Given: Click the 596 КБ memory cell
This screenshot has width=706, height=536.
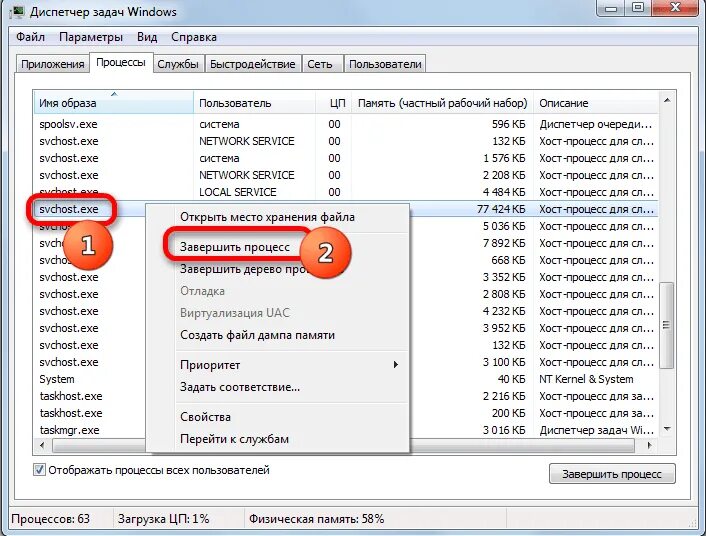Looking at the screenshot, I should pos(508,124).
